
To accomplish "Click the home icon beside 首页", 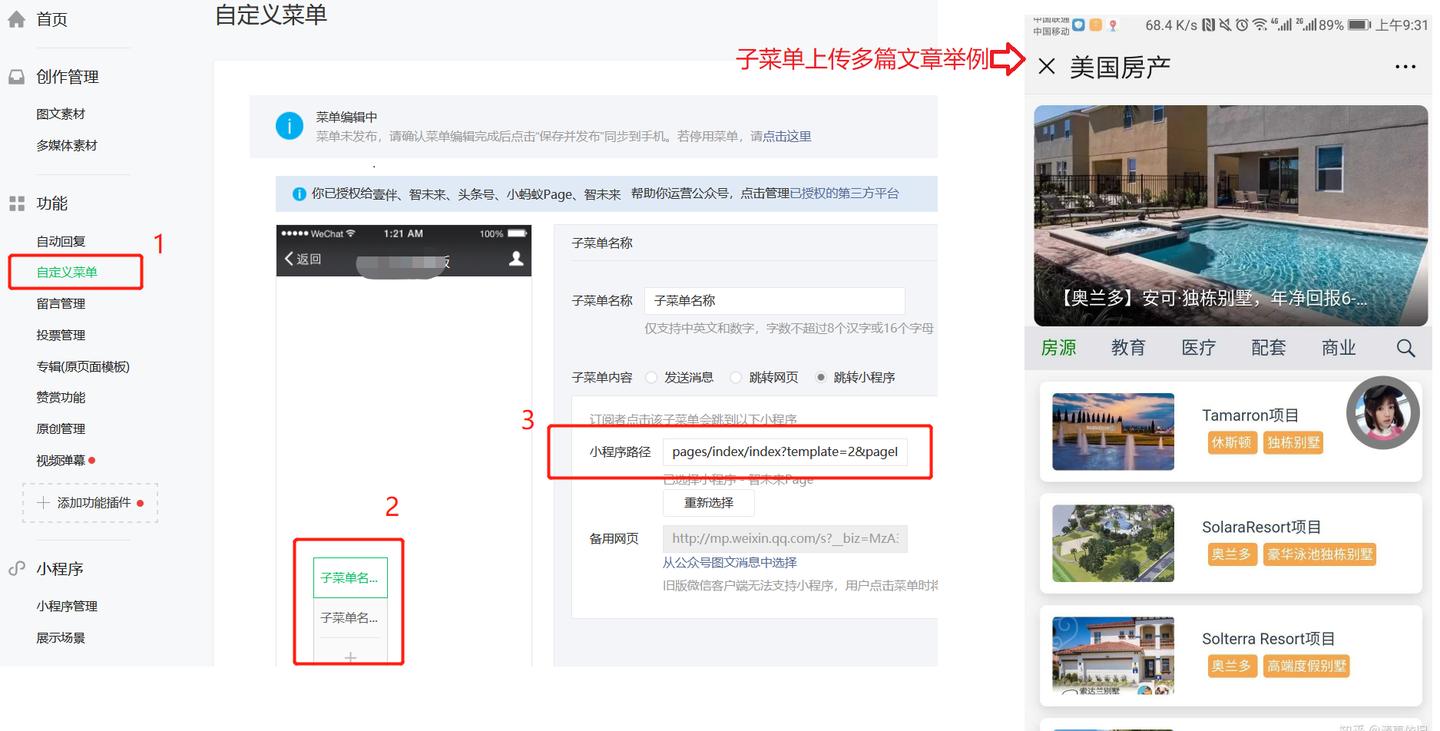I will coord(16,19).
